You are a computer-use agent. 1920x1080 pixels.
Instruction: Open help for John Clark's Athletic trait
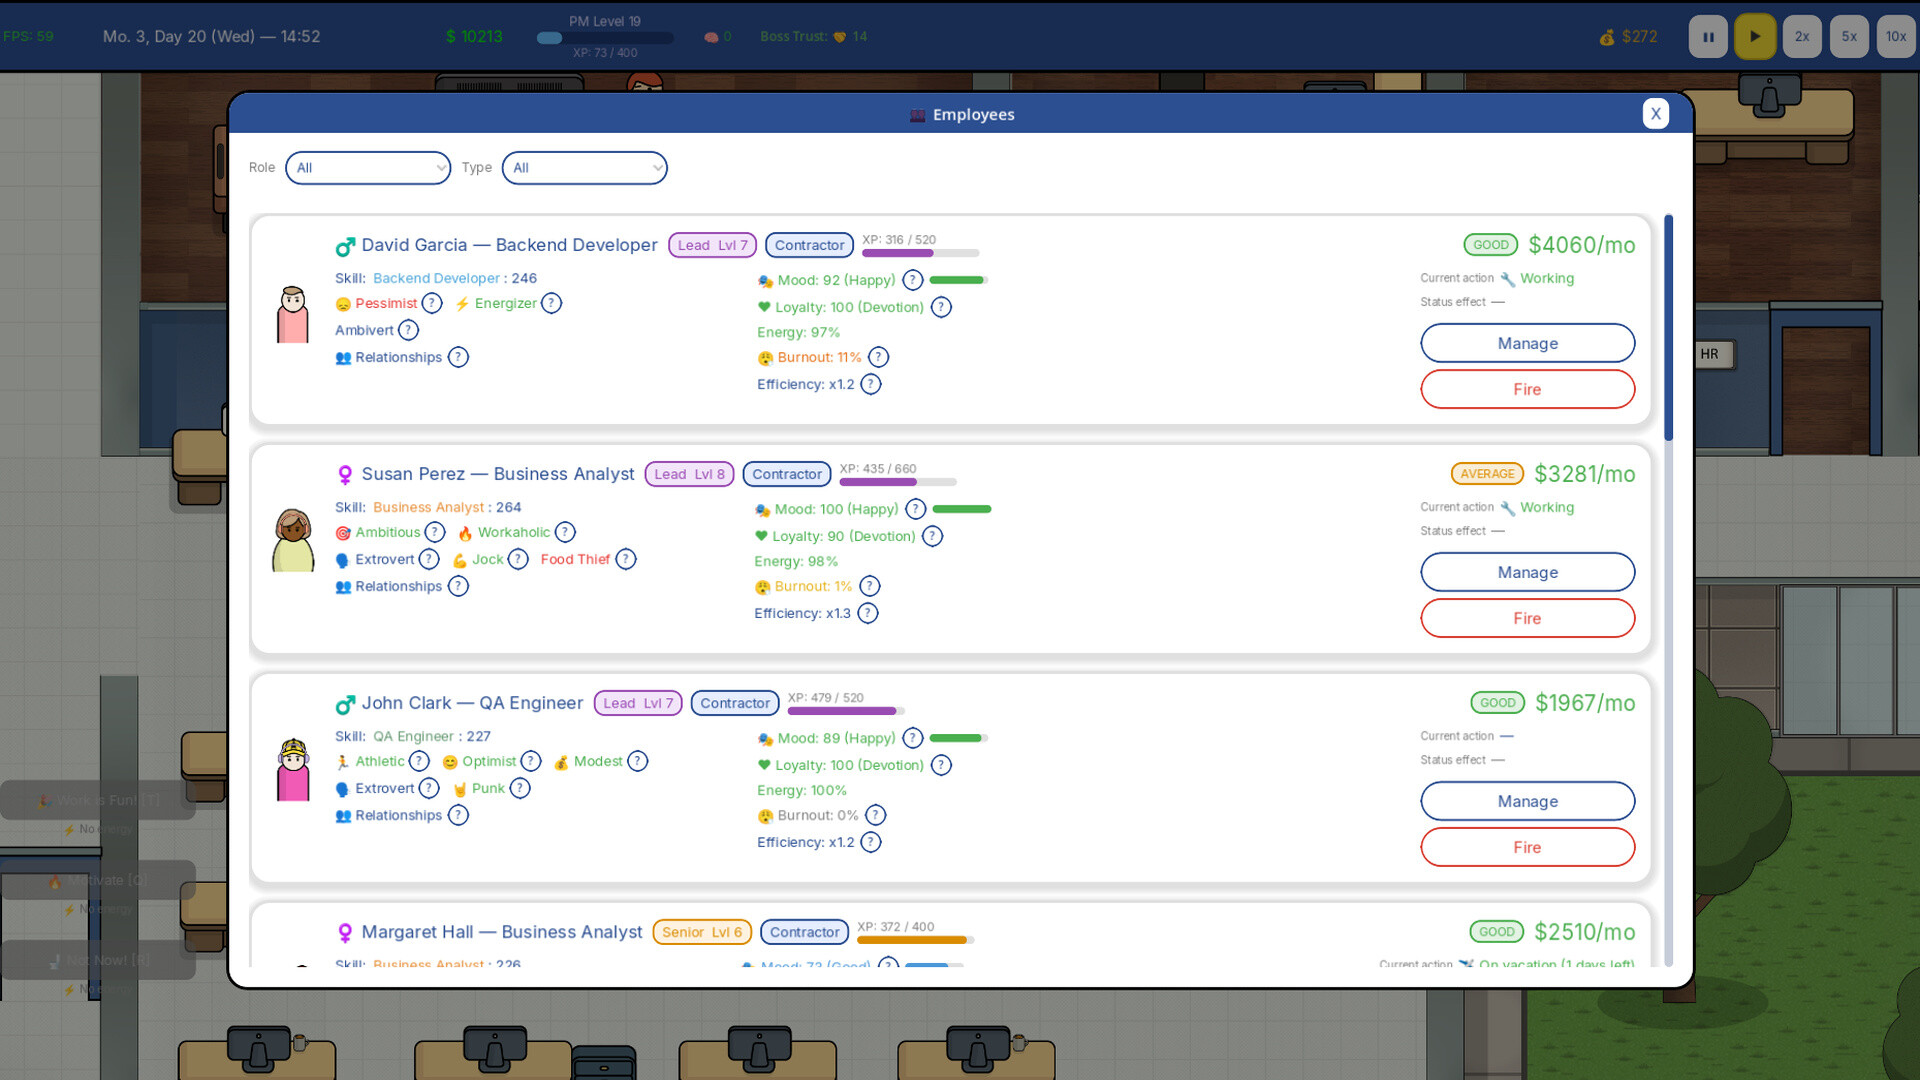419,761
